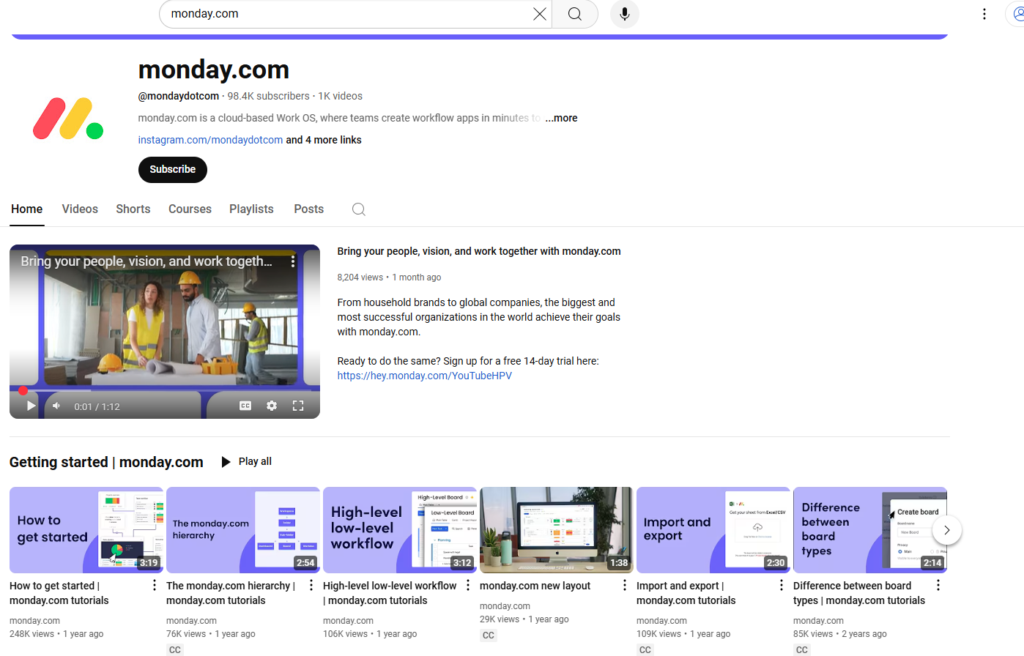Click the monday.com channel logo
This screenshot has height=656, width=1024.
pos(68,119)
